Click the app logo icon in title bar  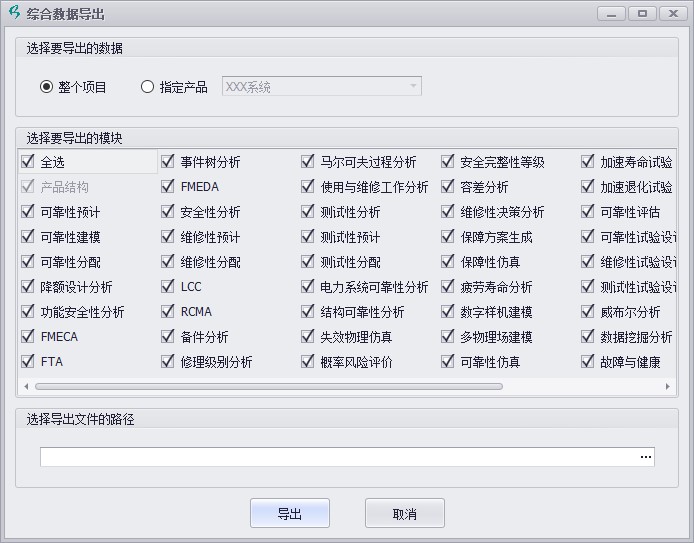[x=13, y=14]
